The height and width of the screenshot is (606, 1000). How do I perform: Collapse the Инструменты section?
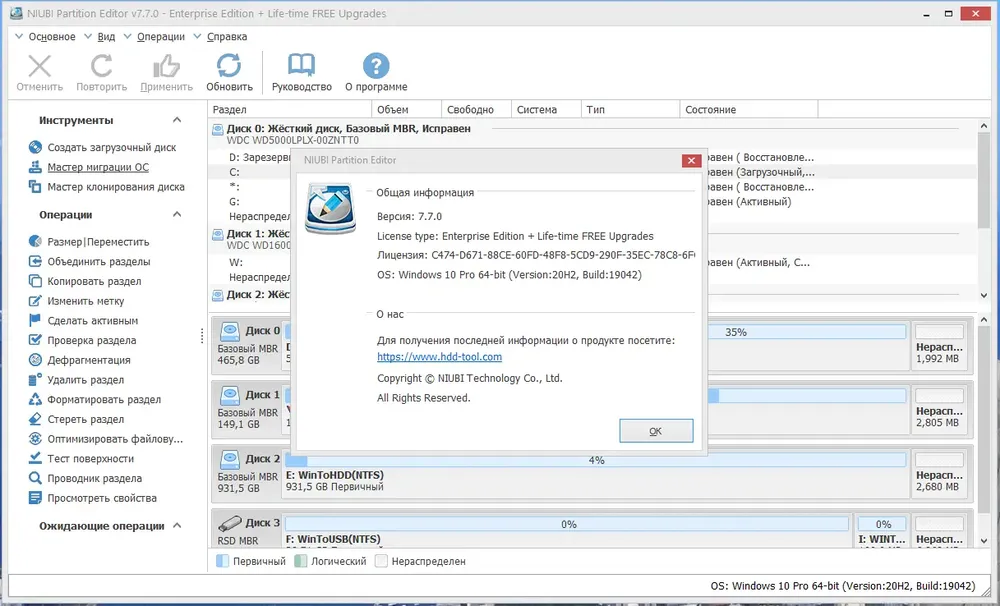(x=177, y=120)
